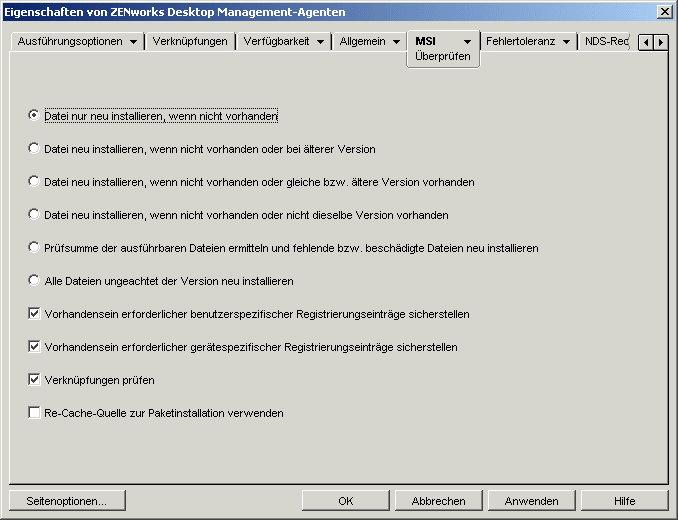The image size is (678, 520).
Task: Enable Re-Cache-Quelle zur Paketinstallation verwenden
Action: coord(34,412)
